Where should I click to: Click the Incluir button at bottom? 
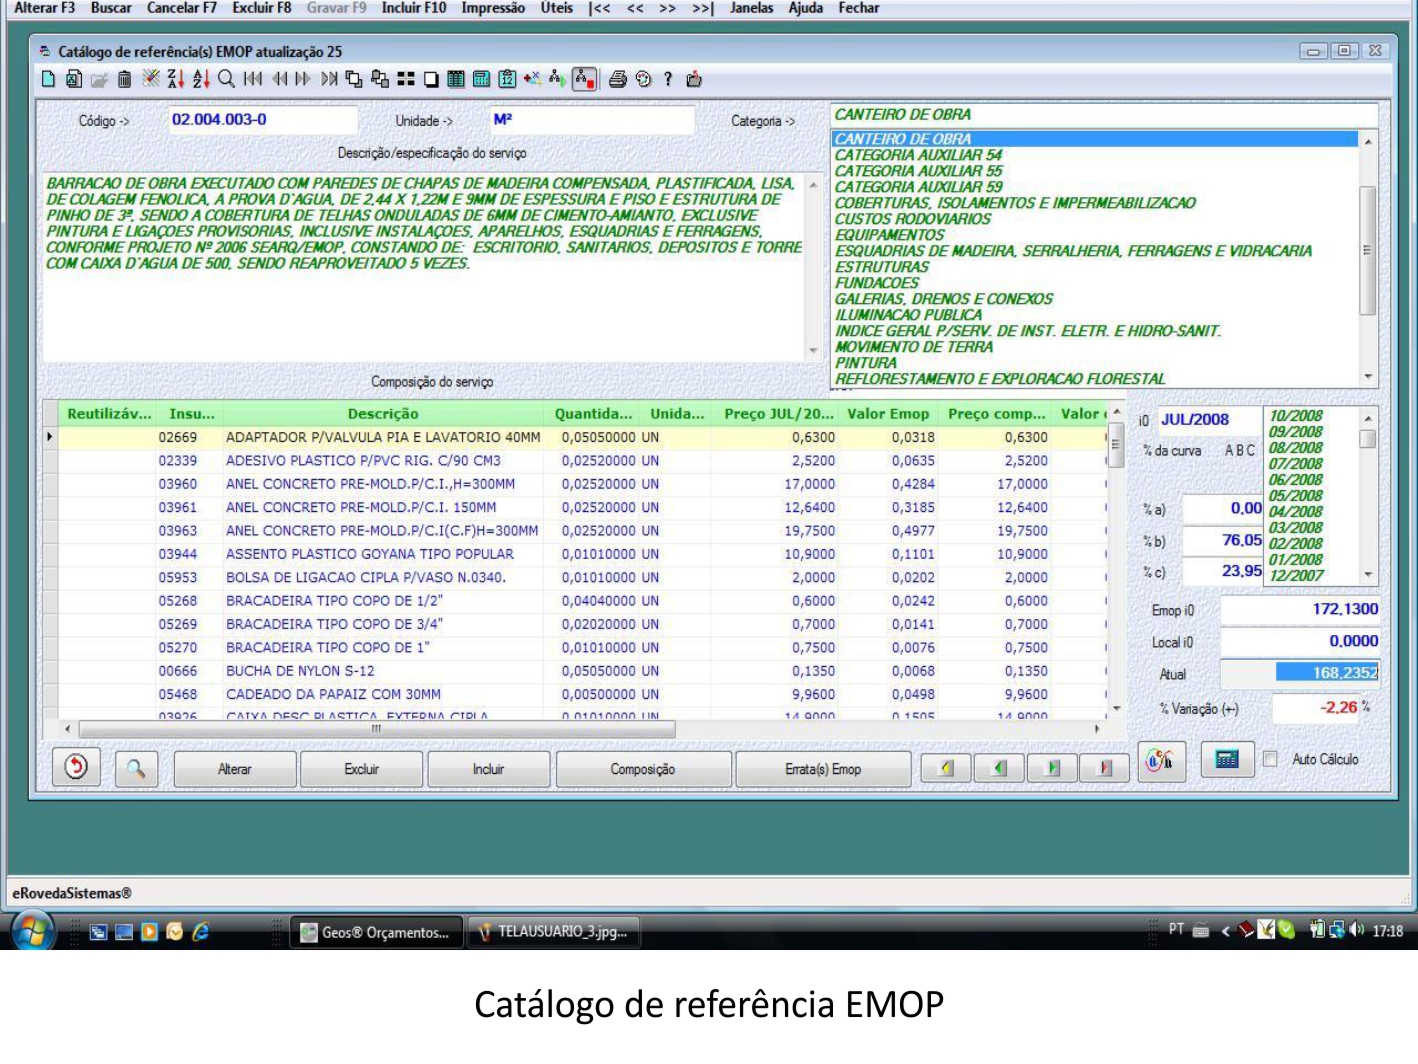pos(489,769)
